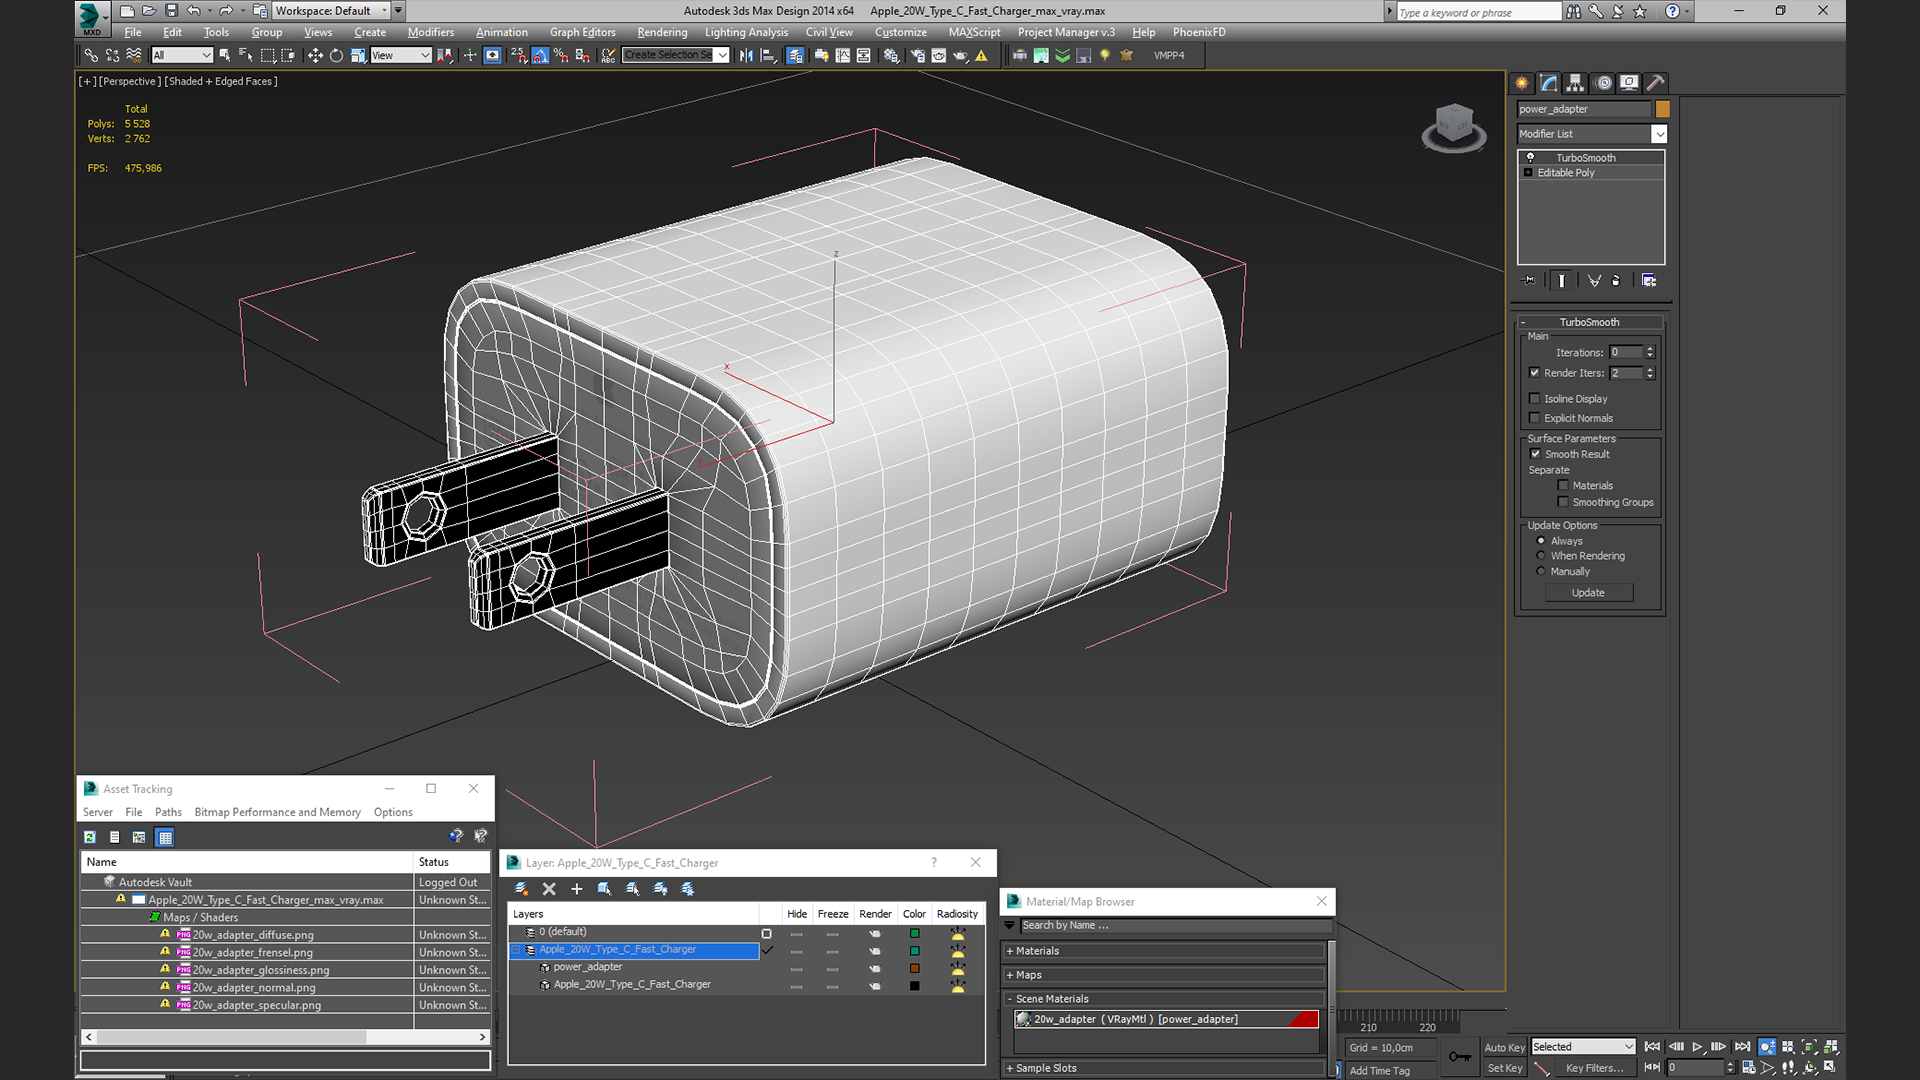Go to start of animation
The height and width of the screenshot is (1080, 1920).
coord(1652,1047)
